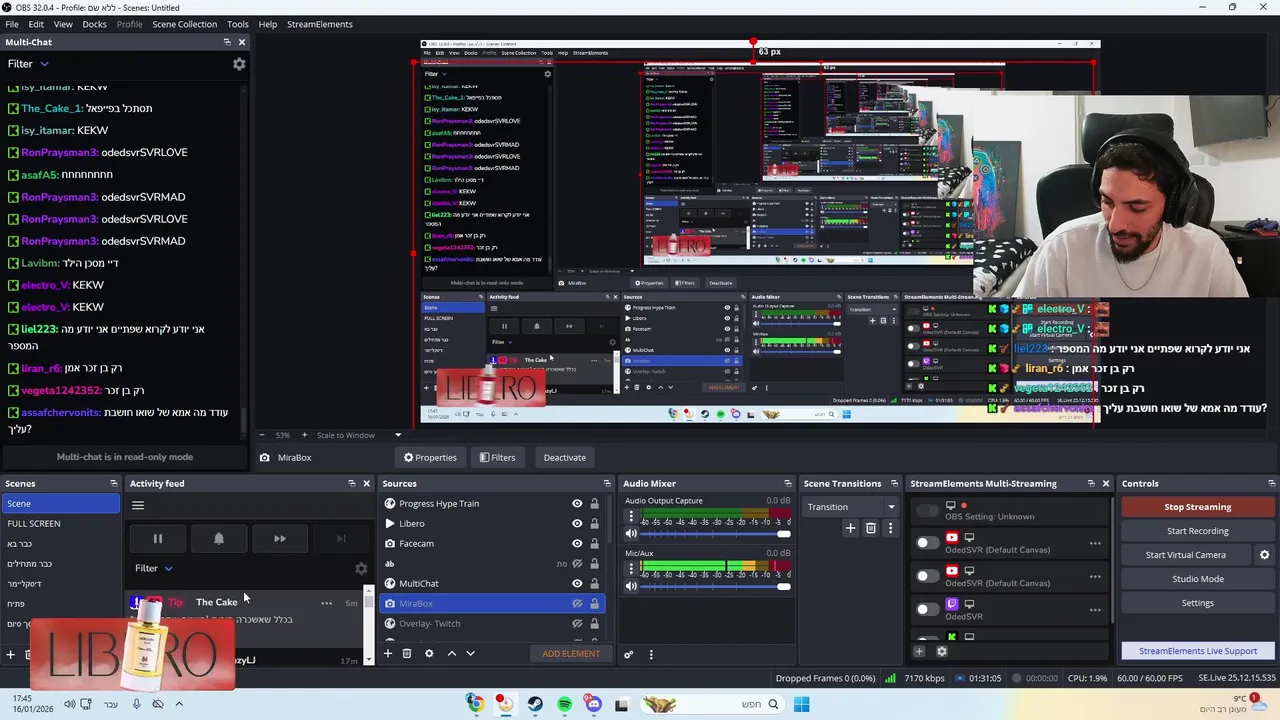Image resolution: width=1280 pixels, height=720 pixels.
Task: Open the StreamElements menu
Action: click(320, 24)
